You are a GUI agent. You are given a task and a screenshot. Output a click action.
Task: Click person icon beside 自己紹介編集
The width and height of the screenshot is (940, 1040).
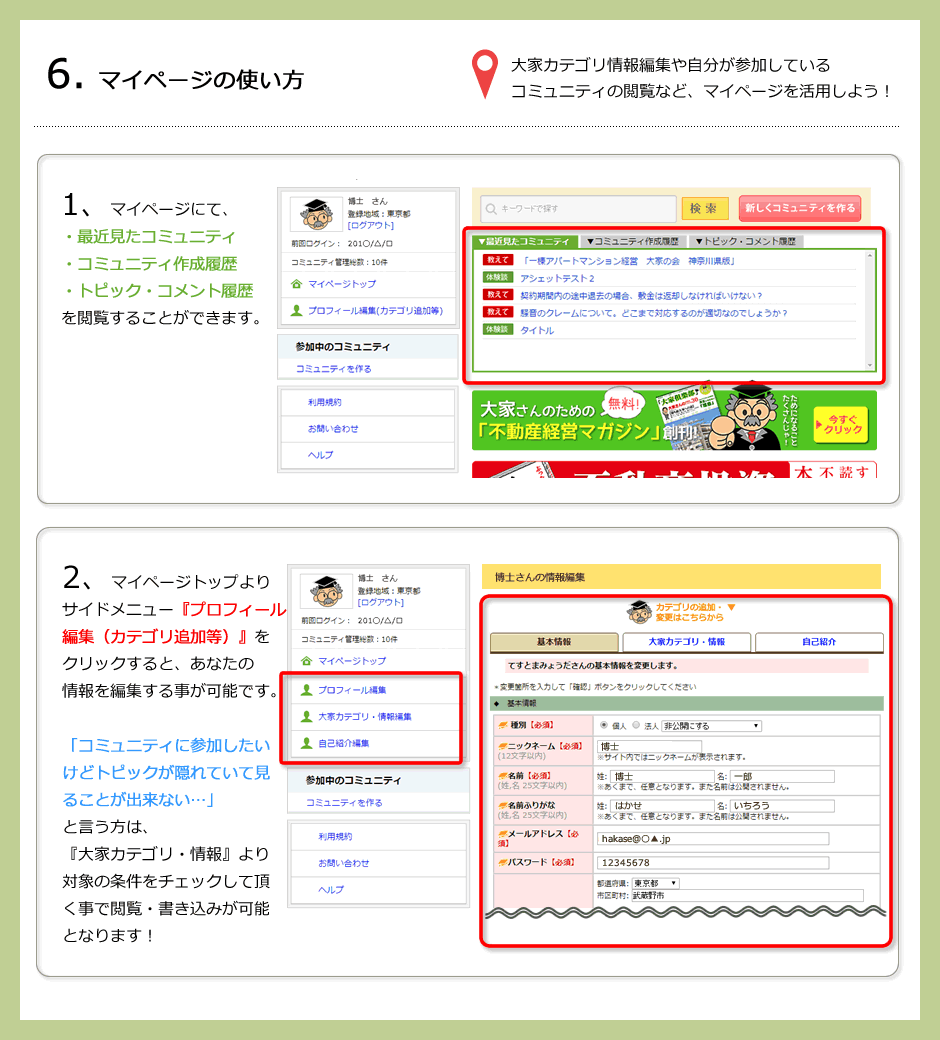click(x=306, y=743)
